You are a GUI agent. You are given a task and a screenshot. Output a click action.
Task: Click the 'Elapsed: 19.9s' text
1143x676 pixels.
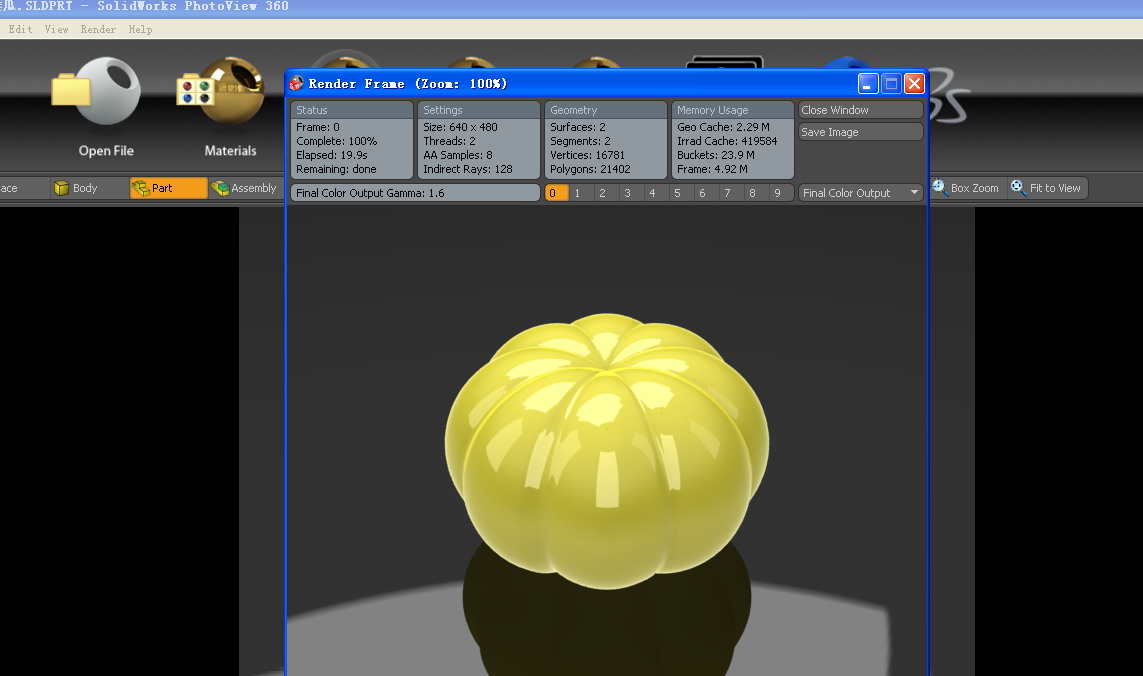(x=332, y=155)
